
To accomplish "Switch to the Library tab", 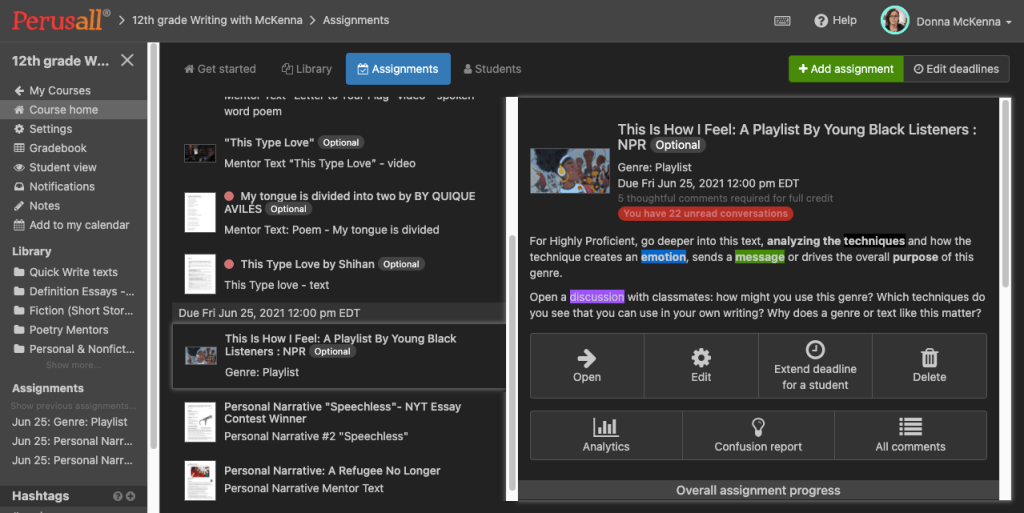I will [306, 69].
